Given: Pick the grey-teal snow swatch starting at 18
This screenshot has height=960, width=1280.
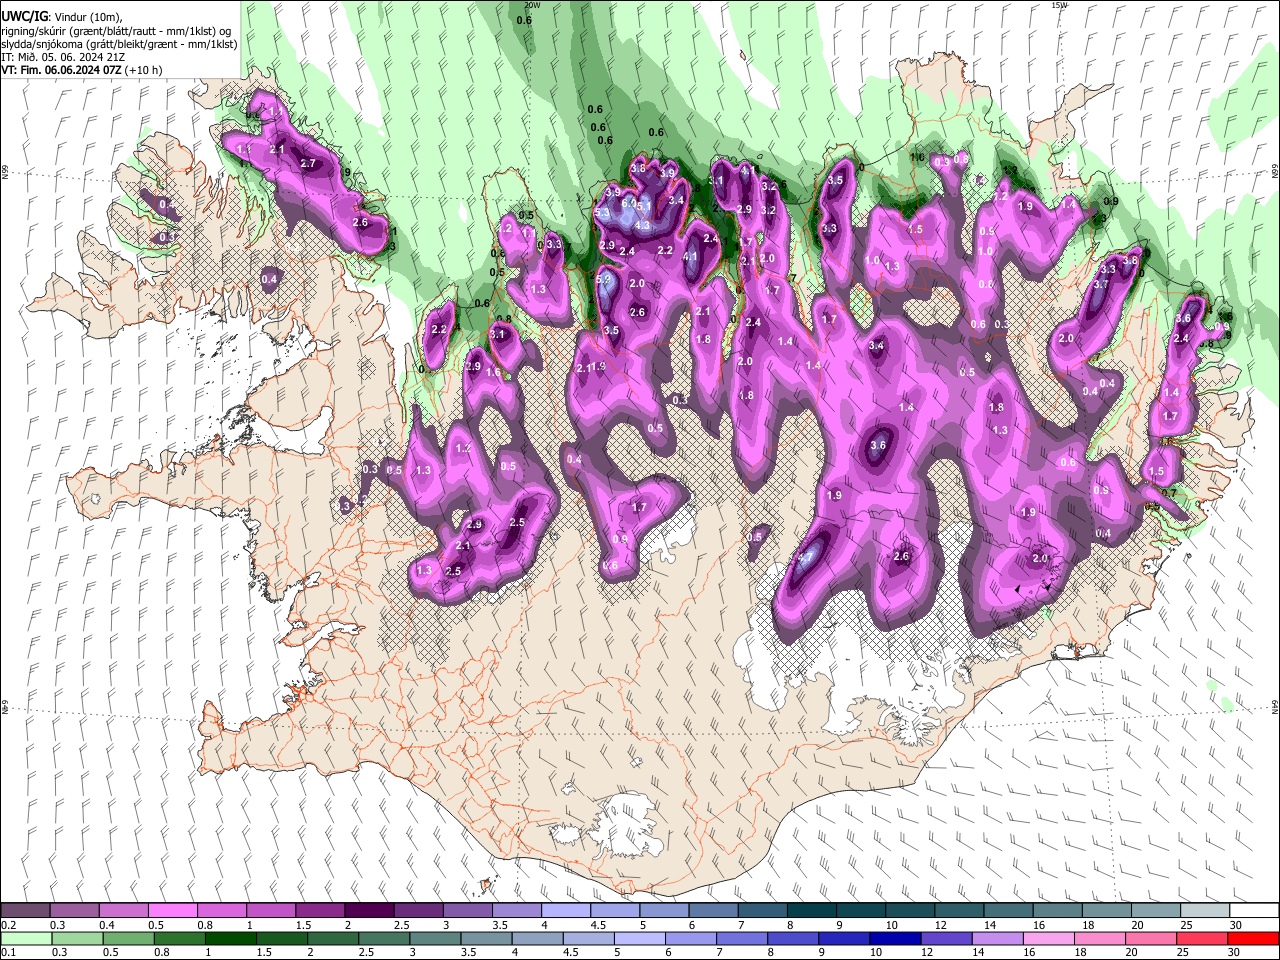Looking at the screenshot, I should 1106,911.
